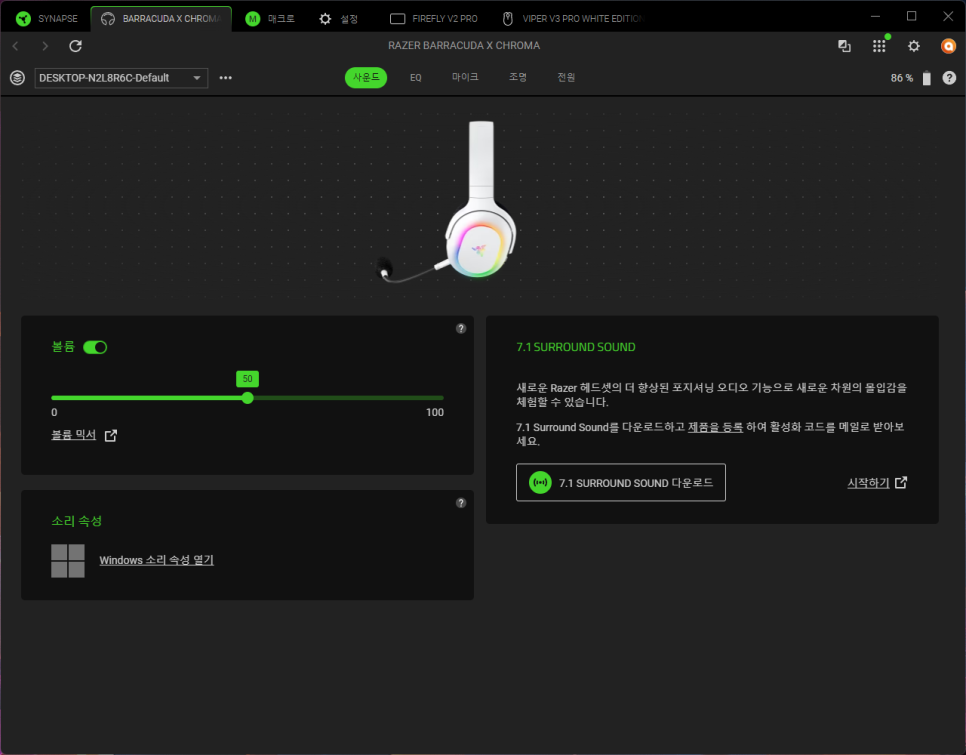966x755 pixels.
Task: Expand the DESKTOP-N2L8R6C-Default profile dropdown
Action: [x=121, y=78]
